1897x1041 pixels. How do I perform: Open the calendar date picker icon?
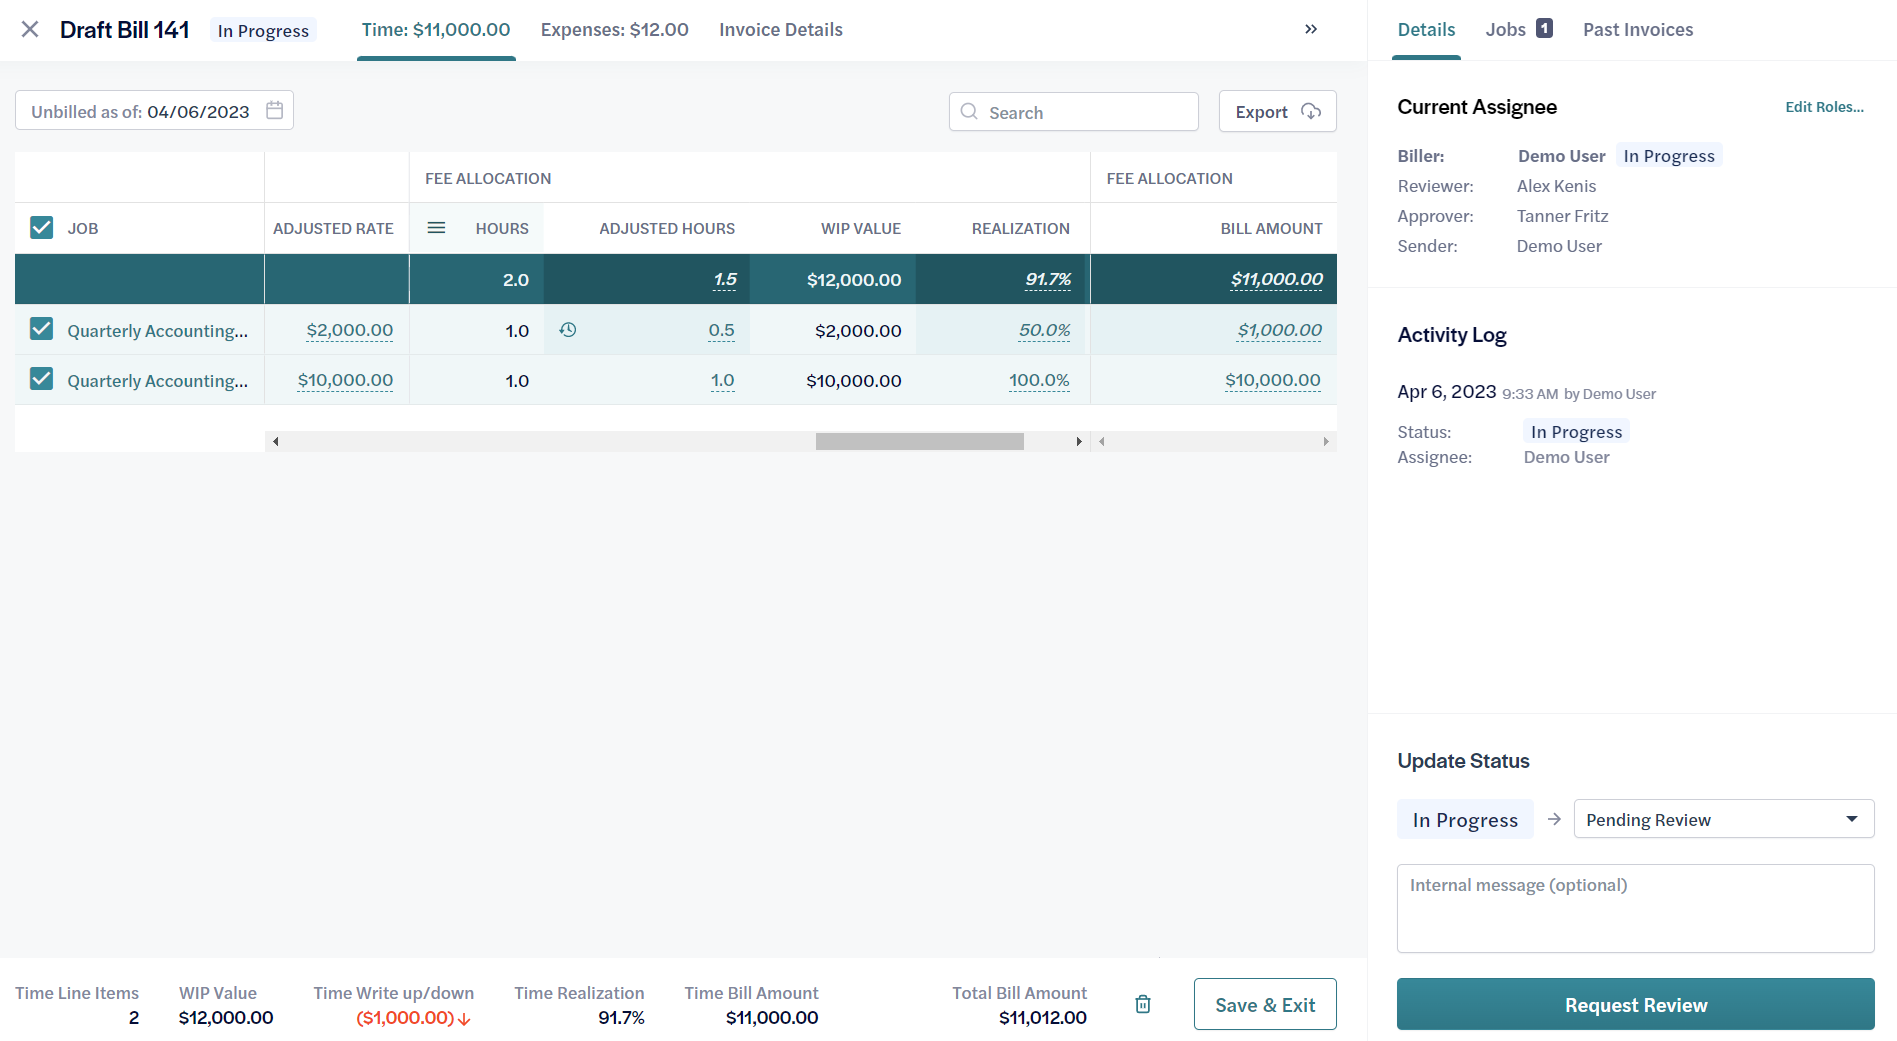(275, 110)
